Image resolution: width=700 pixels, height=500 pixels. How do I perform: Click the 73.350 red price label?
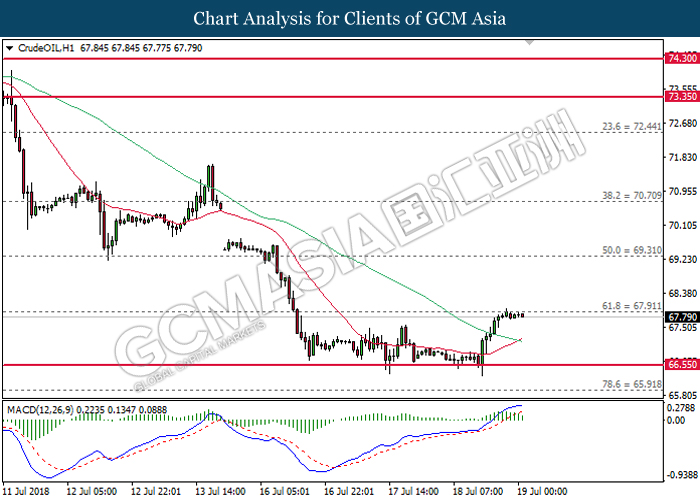[x=682, y=96]
